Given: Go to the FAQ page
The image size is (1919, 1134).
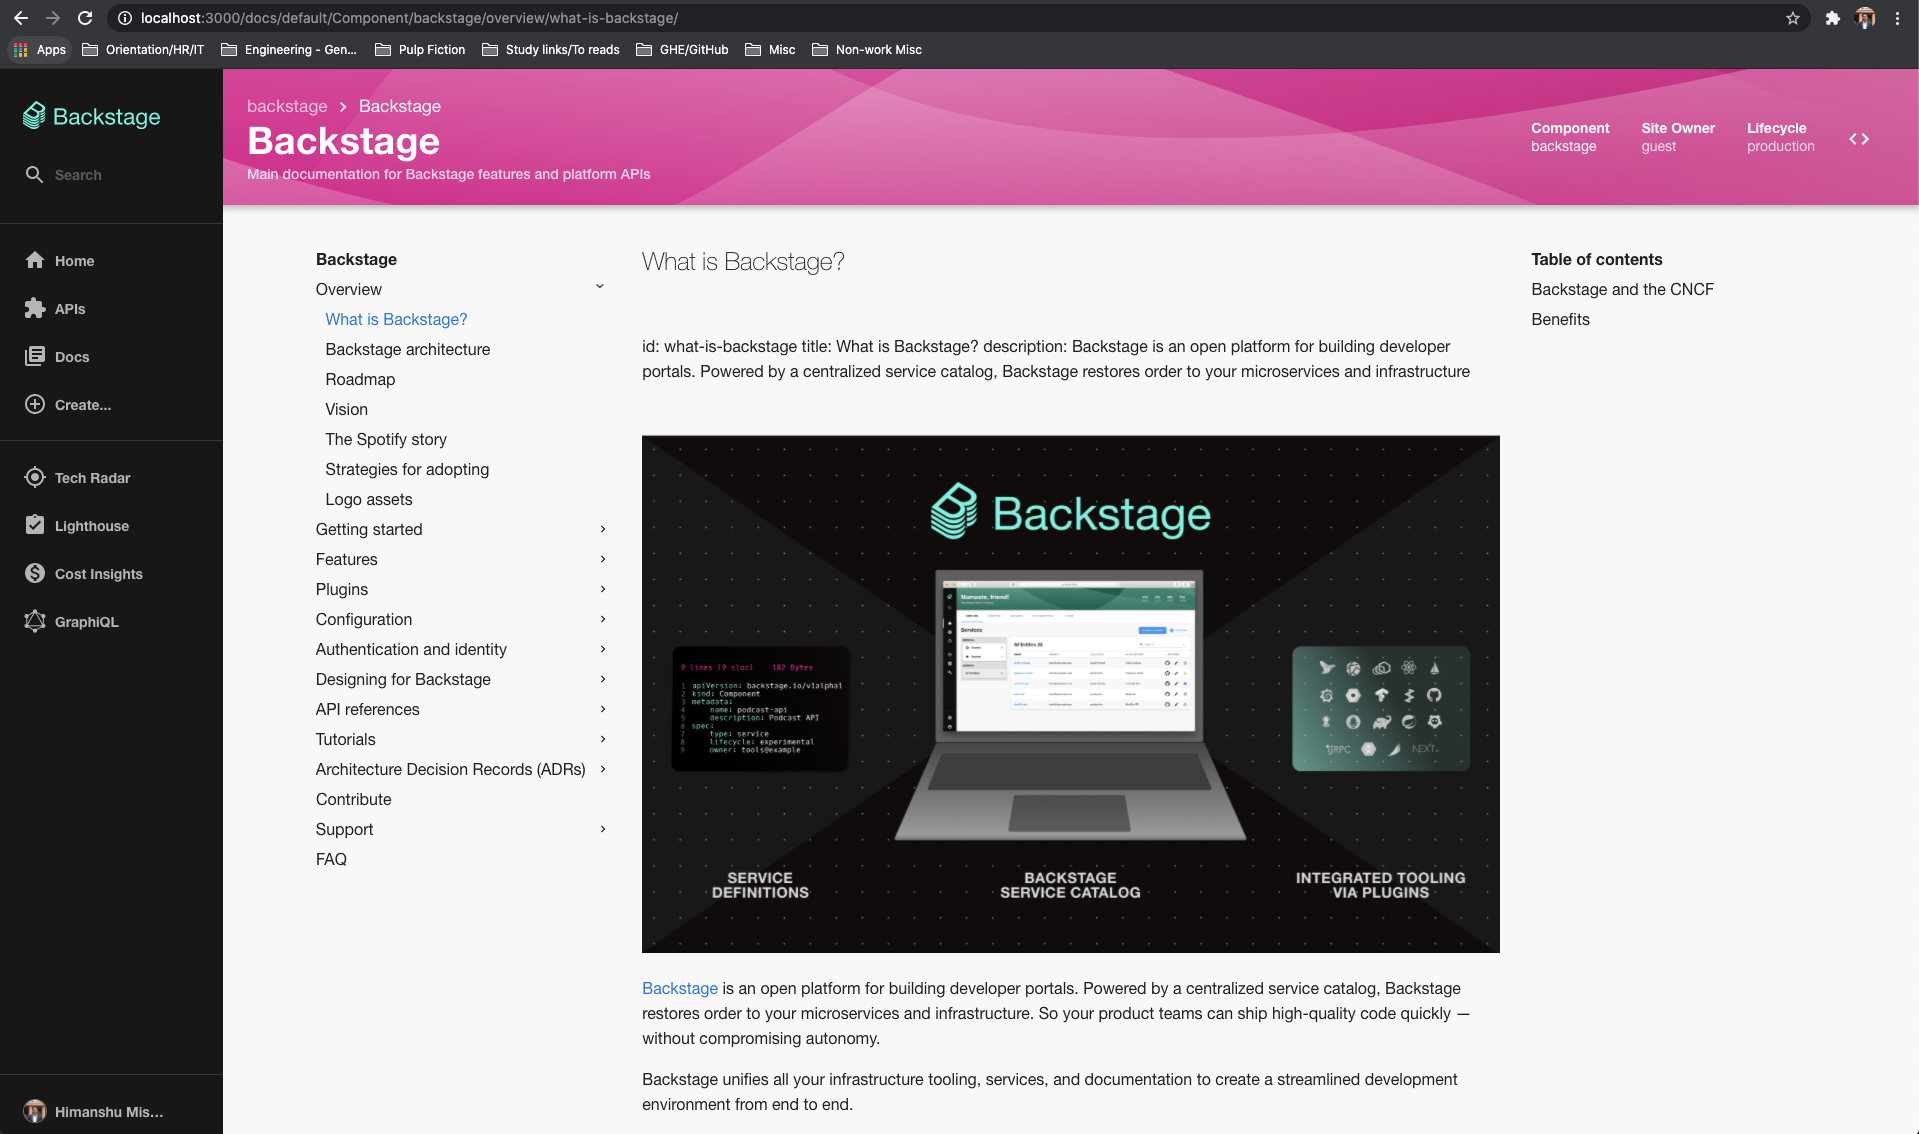Looking at the screenshot, I should (x=330, y=859).
